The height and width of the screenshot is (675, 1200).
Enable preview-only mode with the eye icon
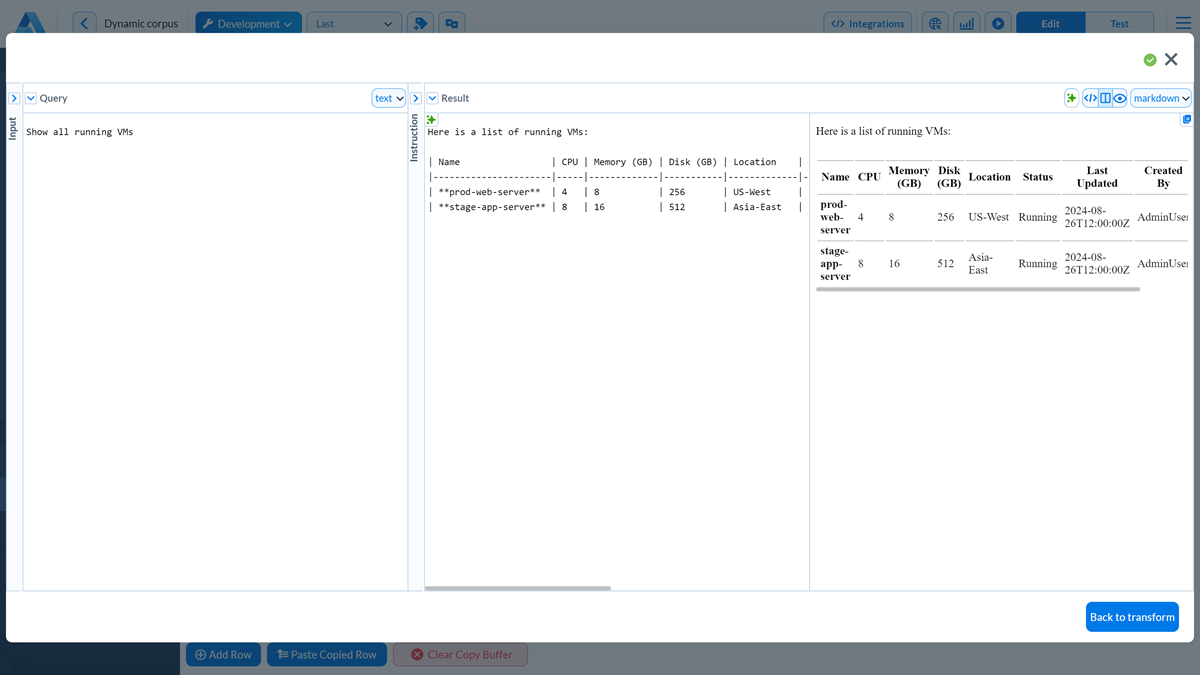(x=1120, y=98)
